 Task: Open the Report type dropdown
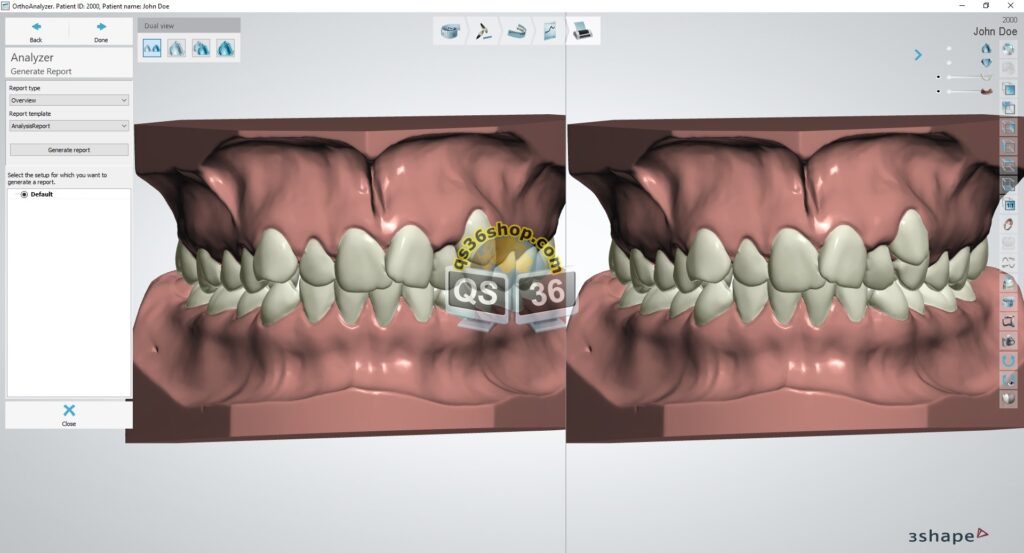pyautogui.click(x=68, y=100)
